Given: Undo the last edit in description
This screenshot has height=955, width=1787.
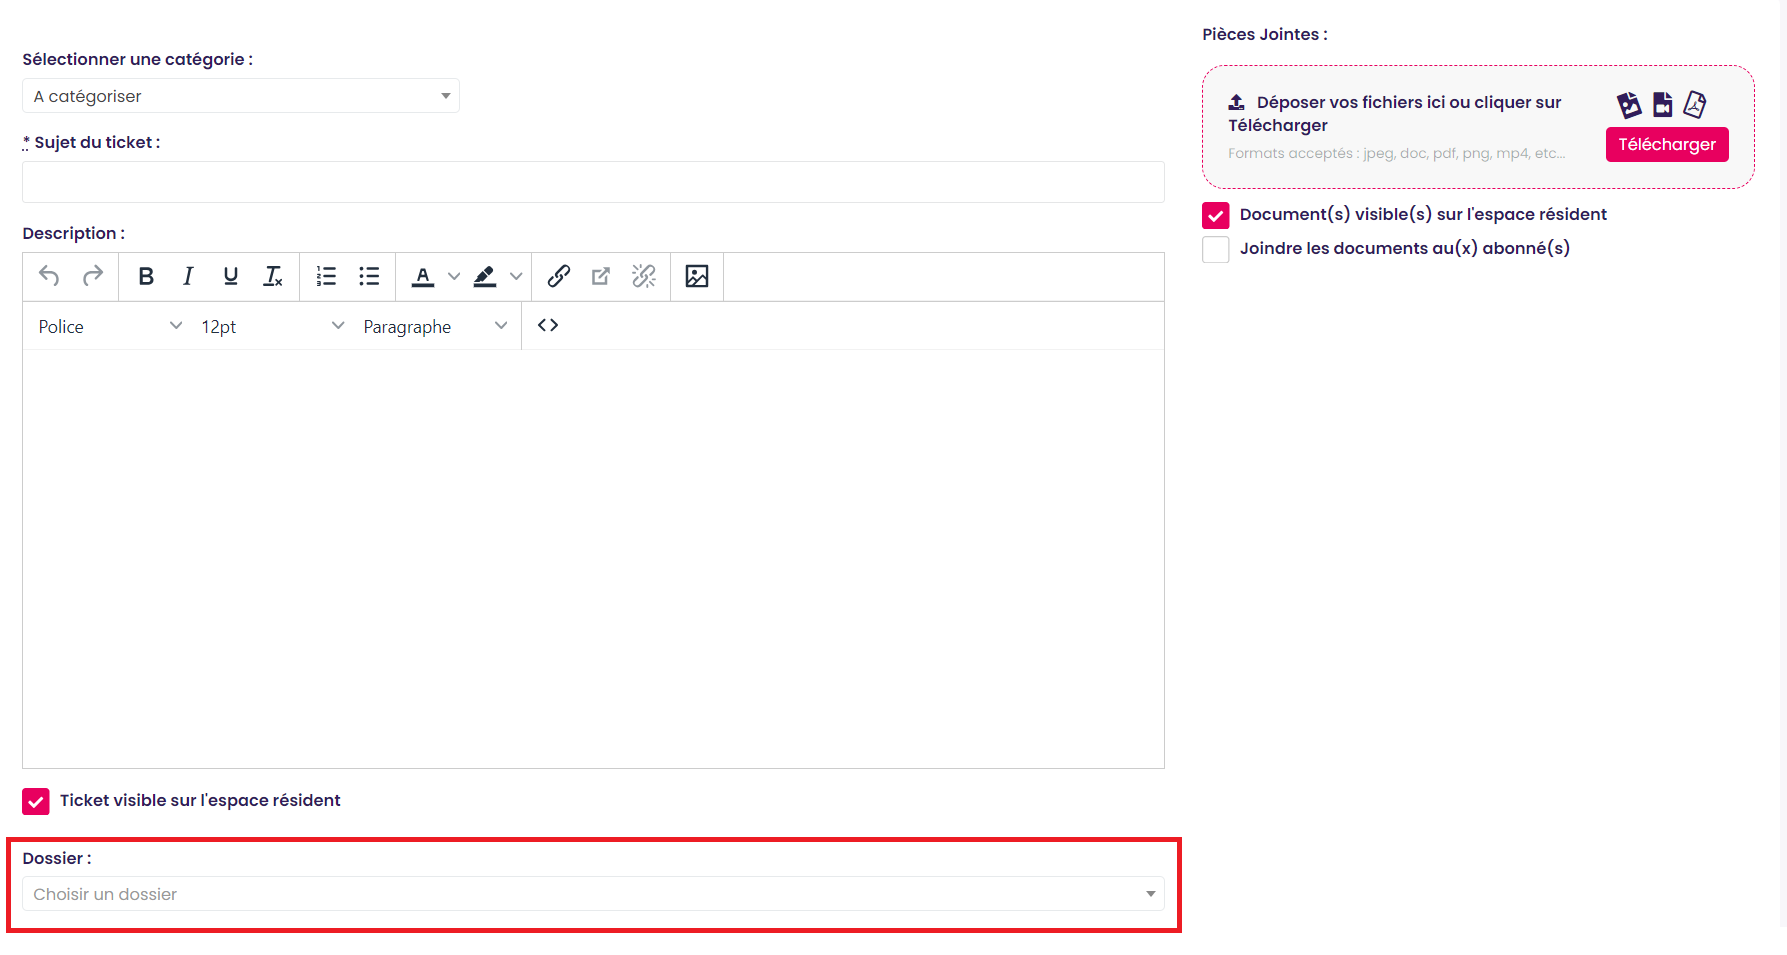Looking at the screenshot, I should click(x=49, y=276).
